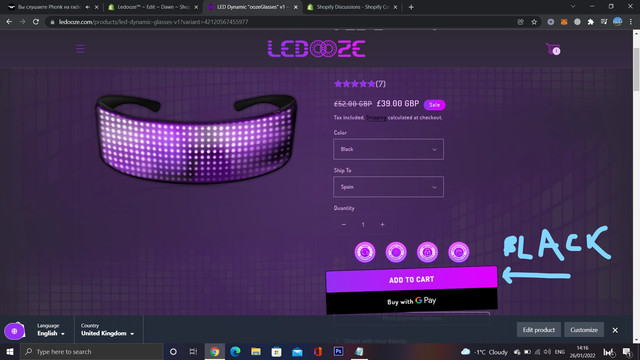
Task: Switch to Ledooze Edit Dawn Shopify tab
Action: [x=153, y=7]
